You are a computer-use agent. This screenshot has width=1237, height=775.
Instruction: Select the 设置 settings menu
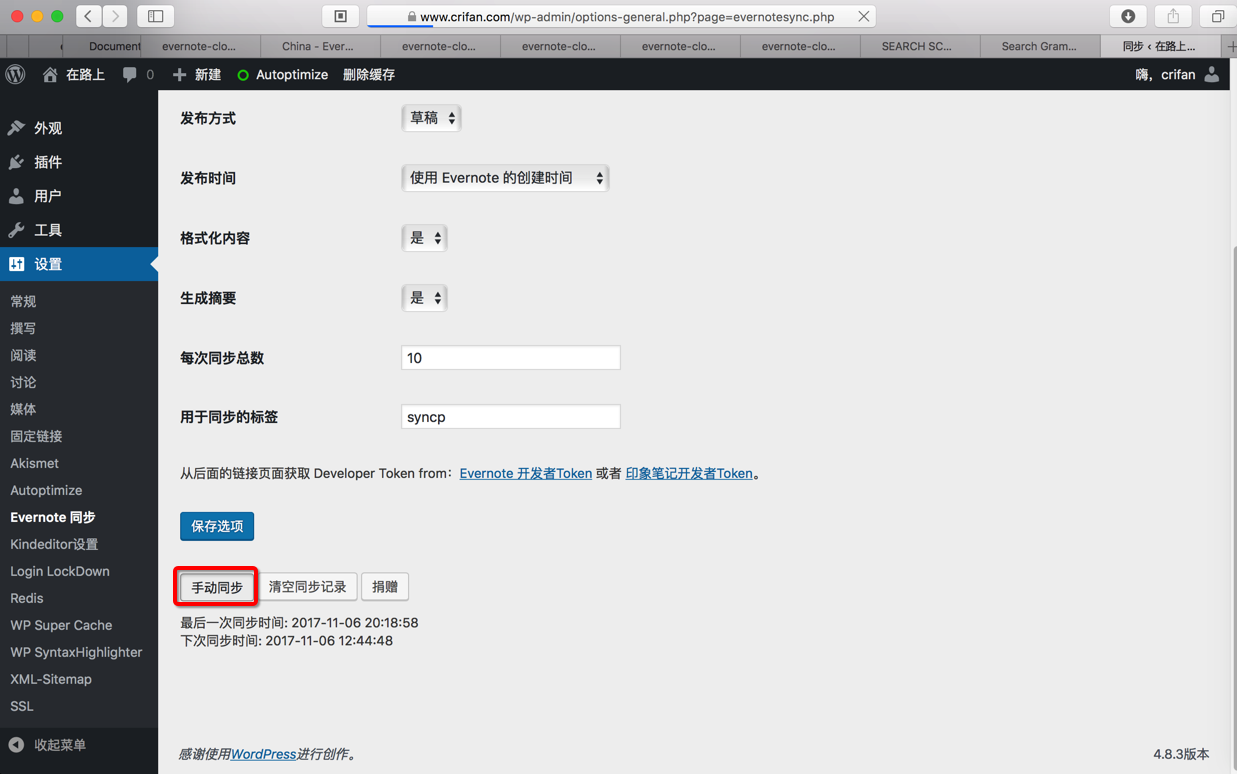tap(79, 264)
